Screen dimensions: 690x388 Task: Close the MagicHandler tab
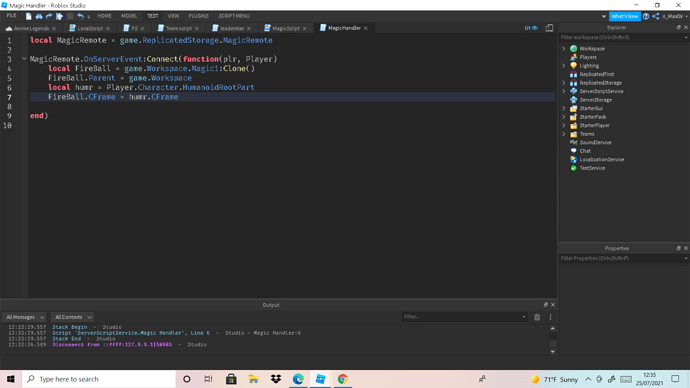coord(366,28)
